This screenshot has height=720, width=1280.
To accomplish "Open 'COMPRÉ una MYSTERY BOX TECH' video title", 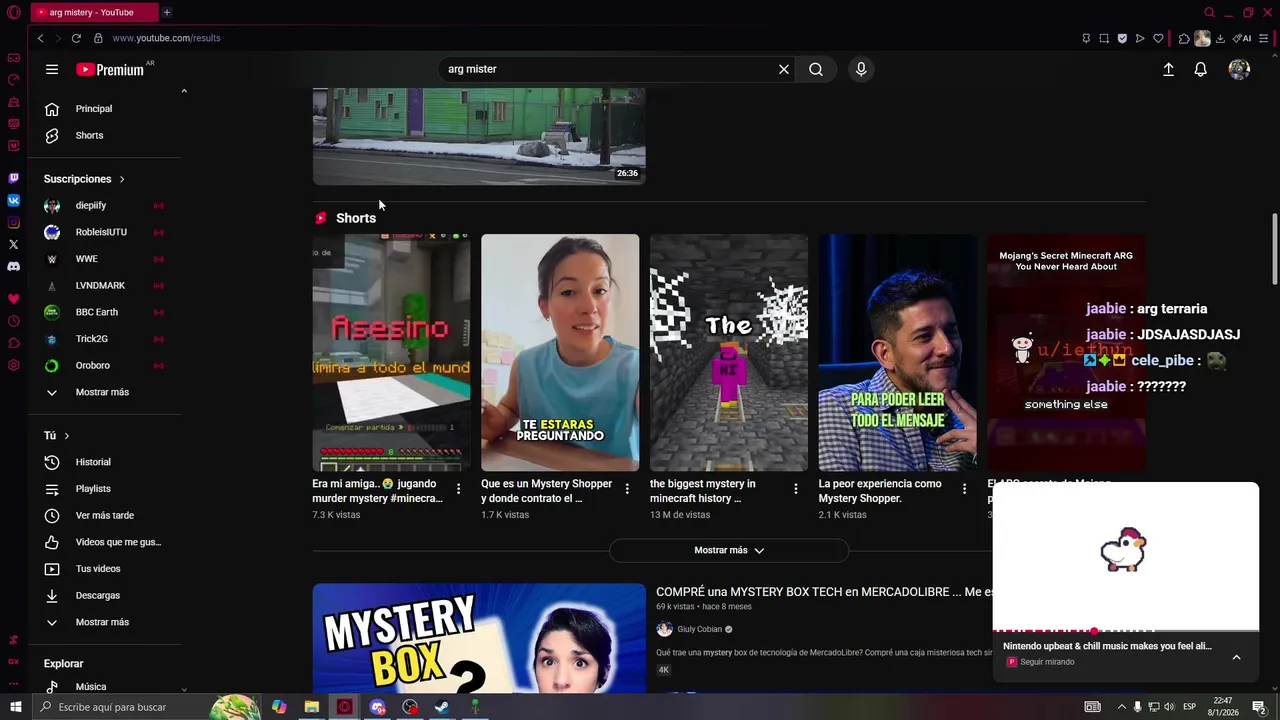I will [x=824, y=592].
